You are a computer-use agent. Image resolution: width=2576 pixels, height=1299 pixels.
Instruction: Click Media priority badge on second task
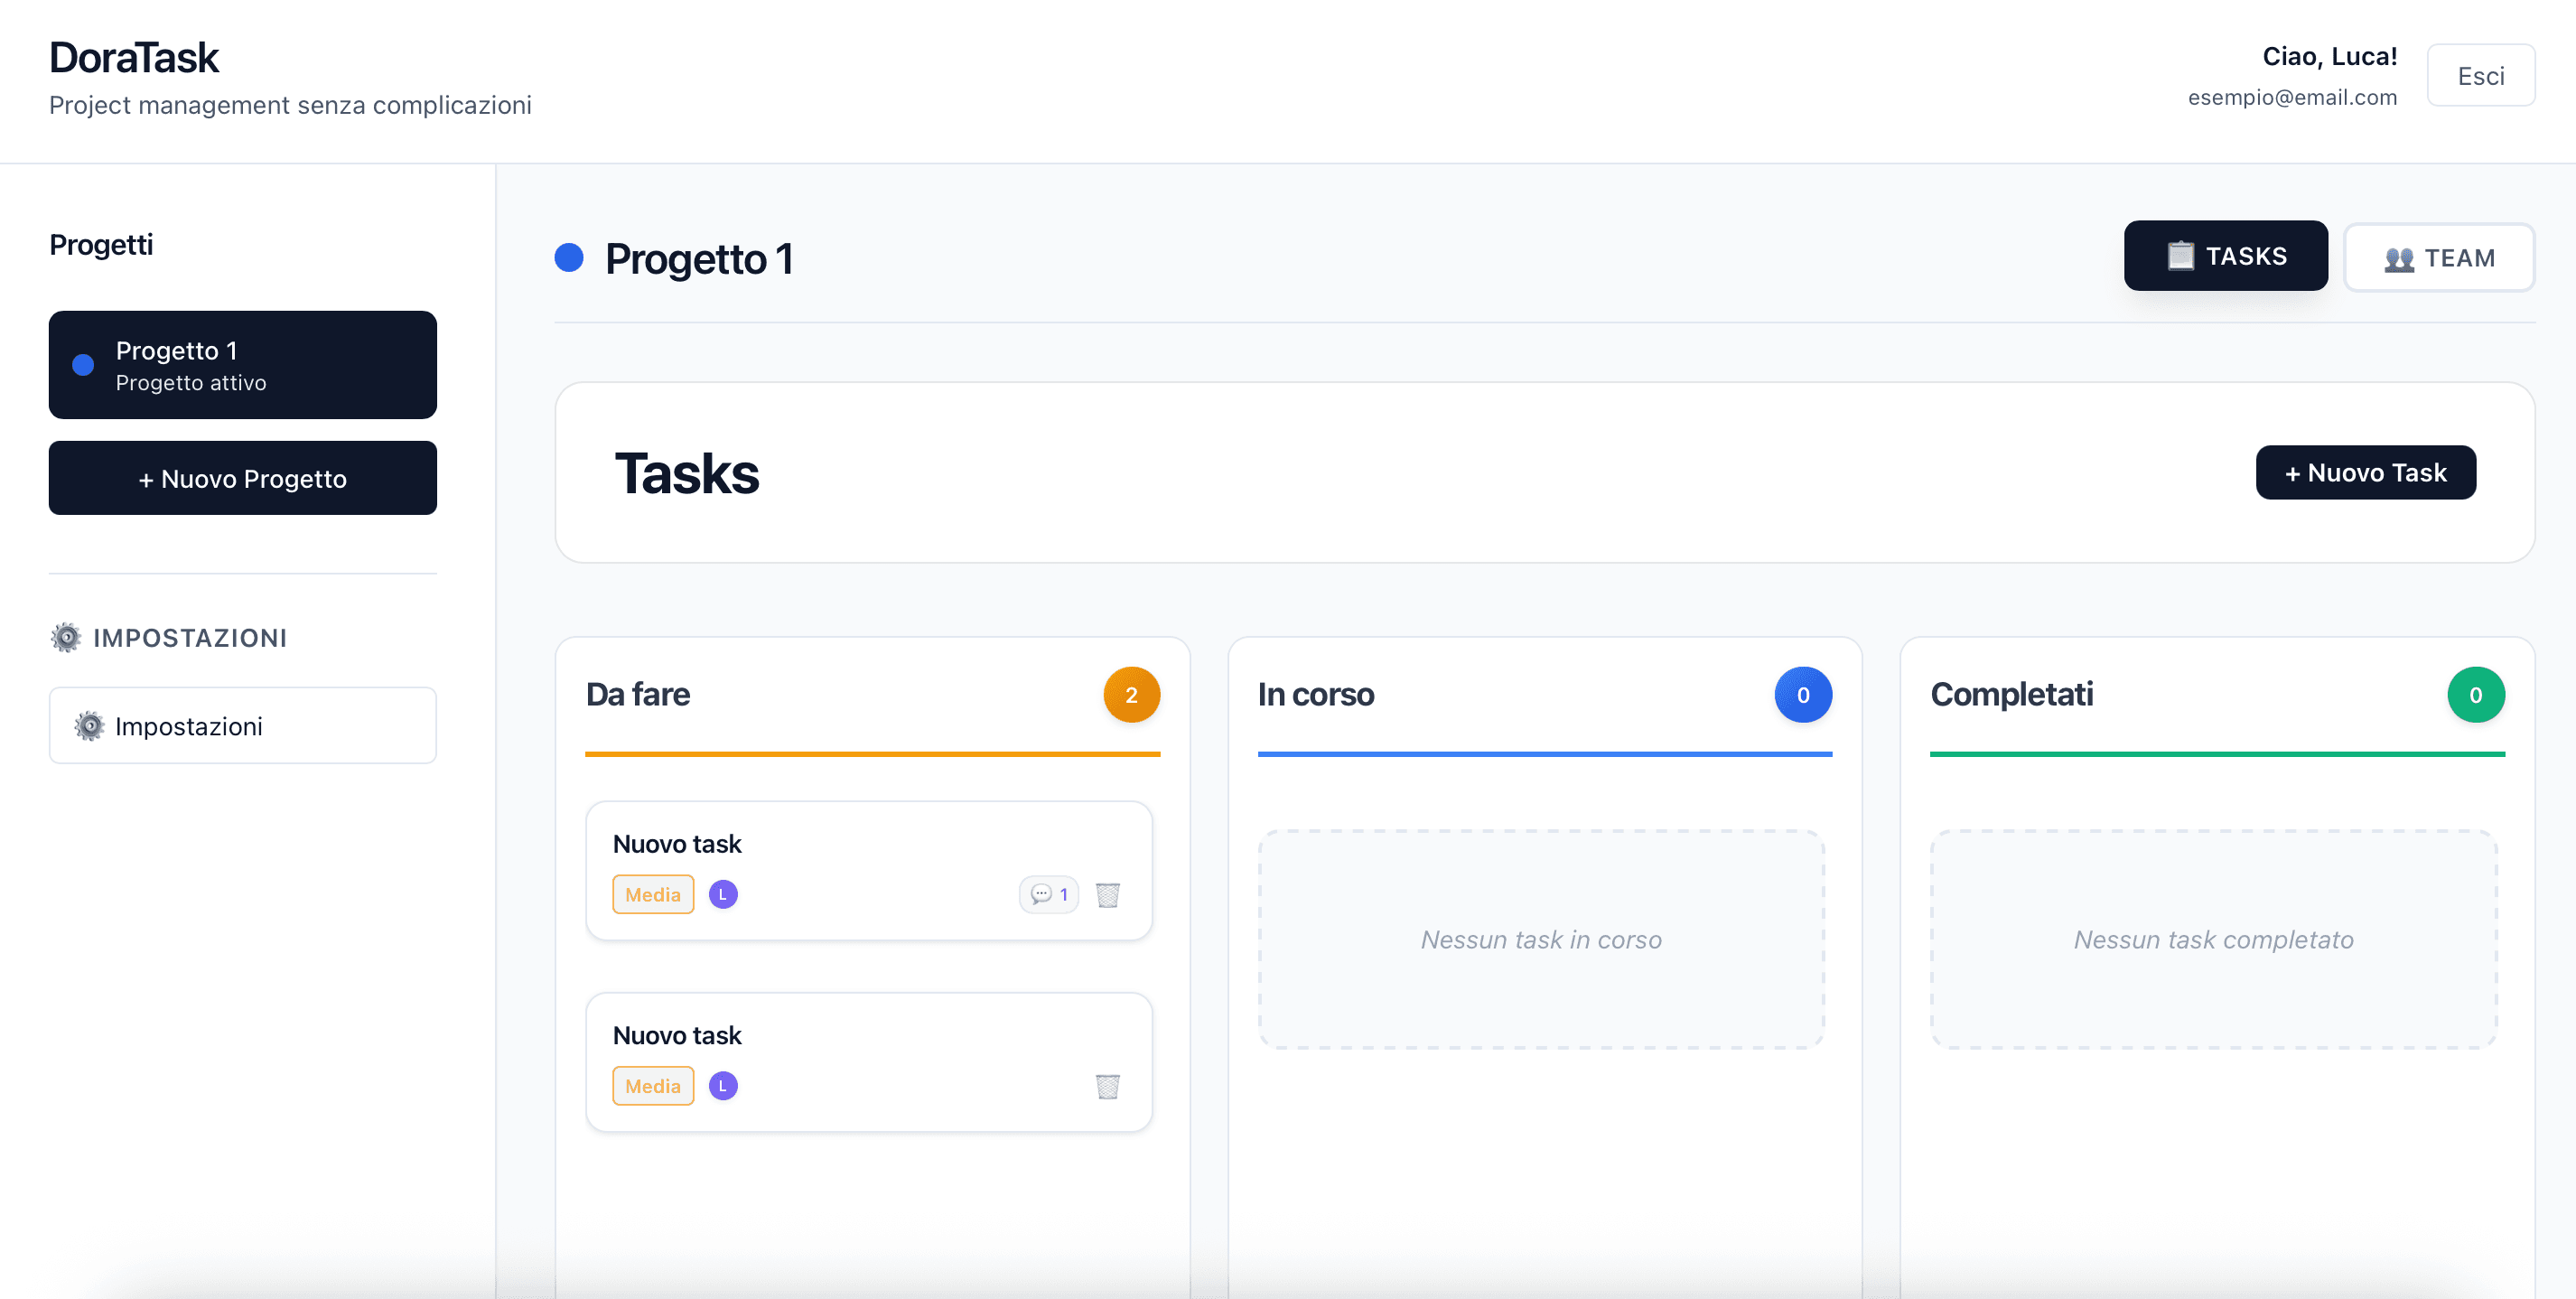[653, 1086]
